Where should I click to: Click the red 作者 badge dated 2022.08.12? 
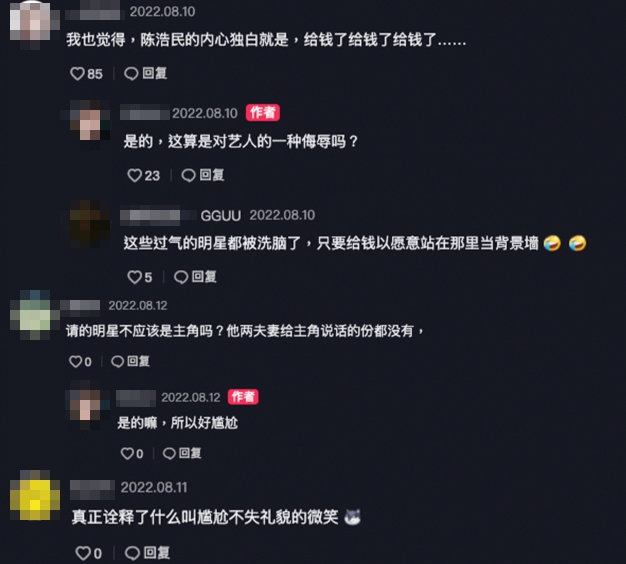click(243, 397)
